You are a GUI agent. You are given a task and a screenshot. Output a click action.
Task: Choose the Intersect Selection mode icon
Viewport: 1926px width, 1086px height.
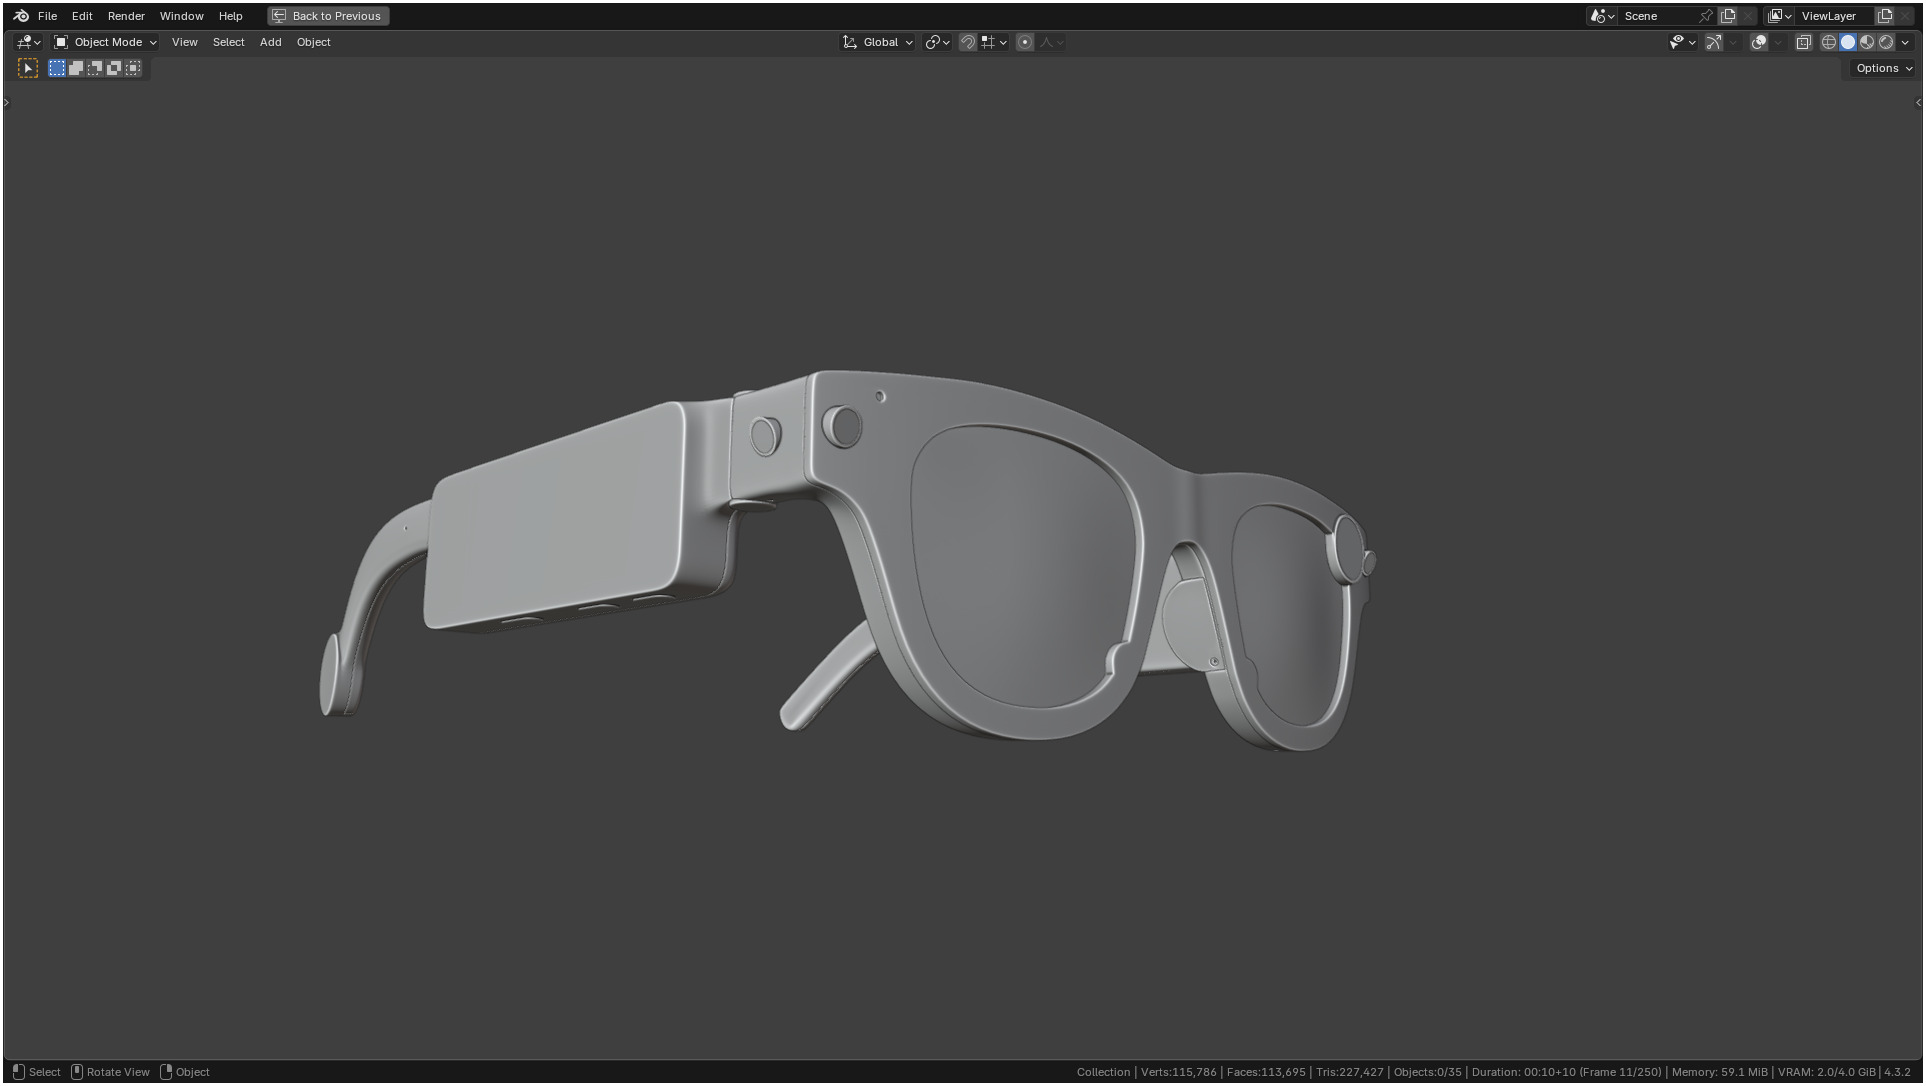pyautogui.click(x=133, y=68)
